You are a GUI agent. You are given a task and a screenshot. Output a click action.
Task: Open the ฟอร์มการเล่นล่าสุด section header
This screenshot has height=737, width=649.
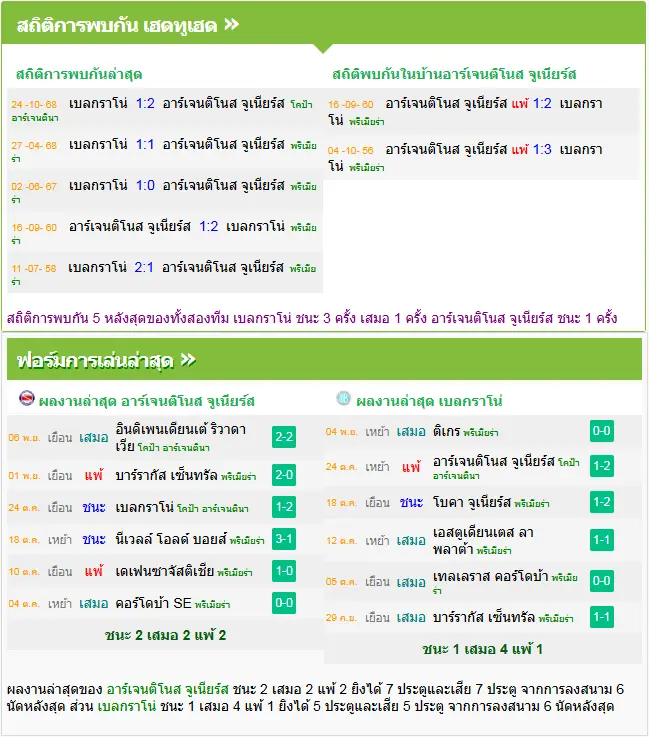(324, 359)
